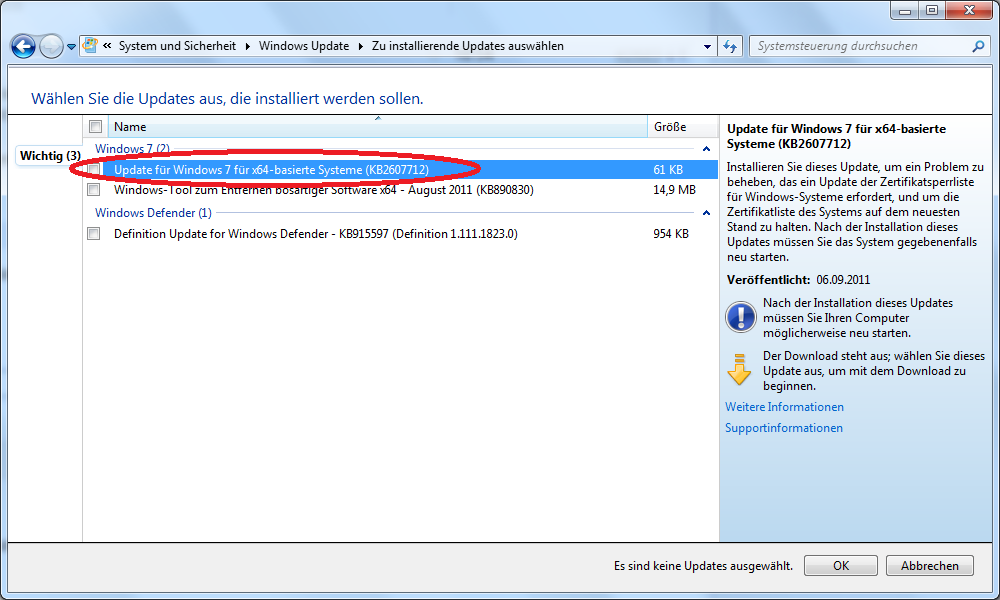Click the Forward navigation arrow

point(51,47)
